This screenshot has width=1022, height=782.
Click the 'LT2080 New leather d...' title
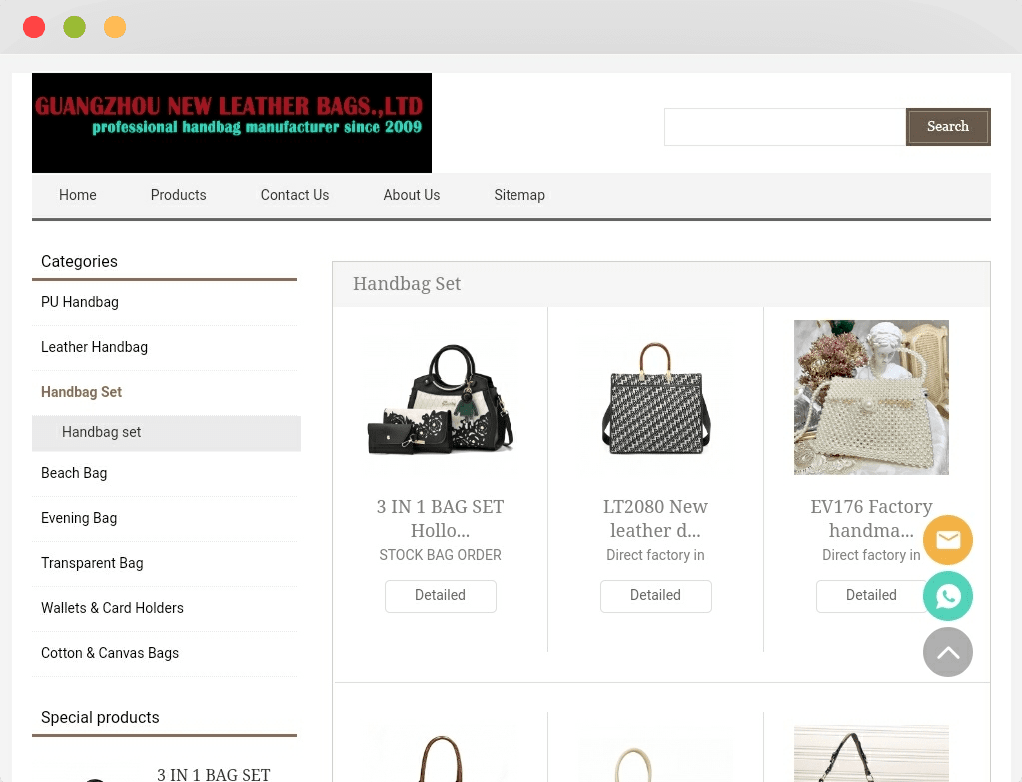click(x=656, y=519)
